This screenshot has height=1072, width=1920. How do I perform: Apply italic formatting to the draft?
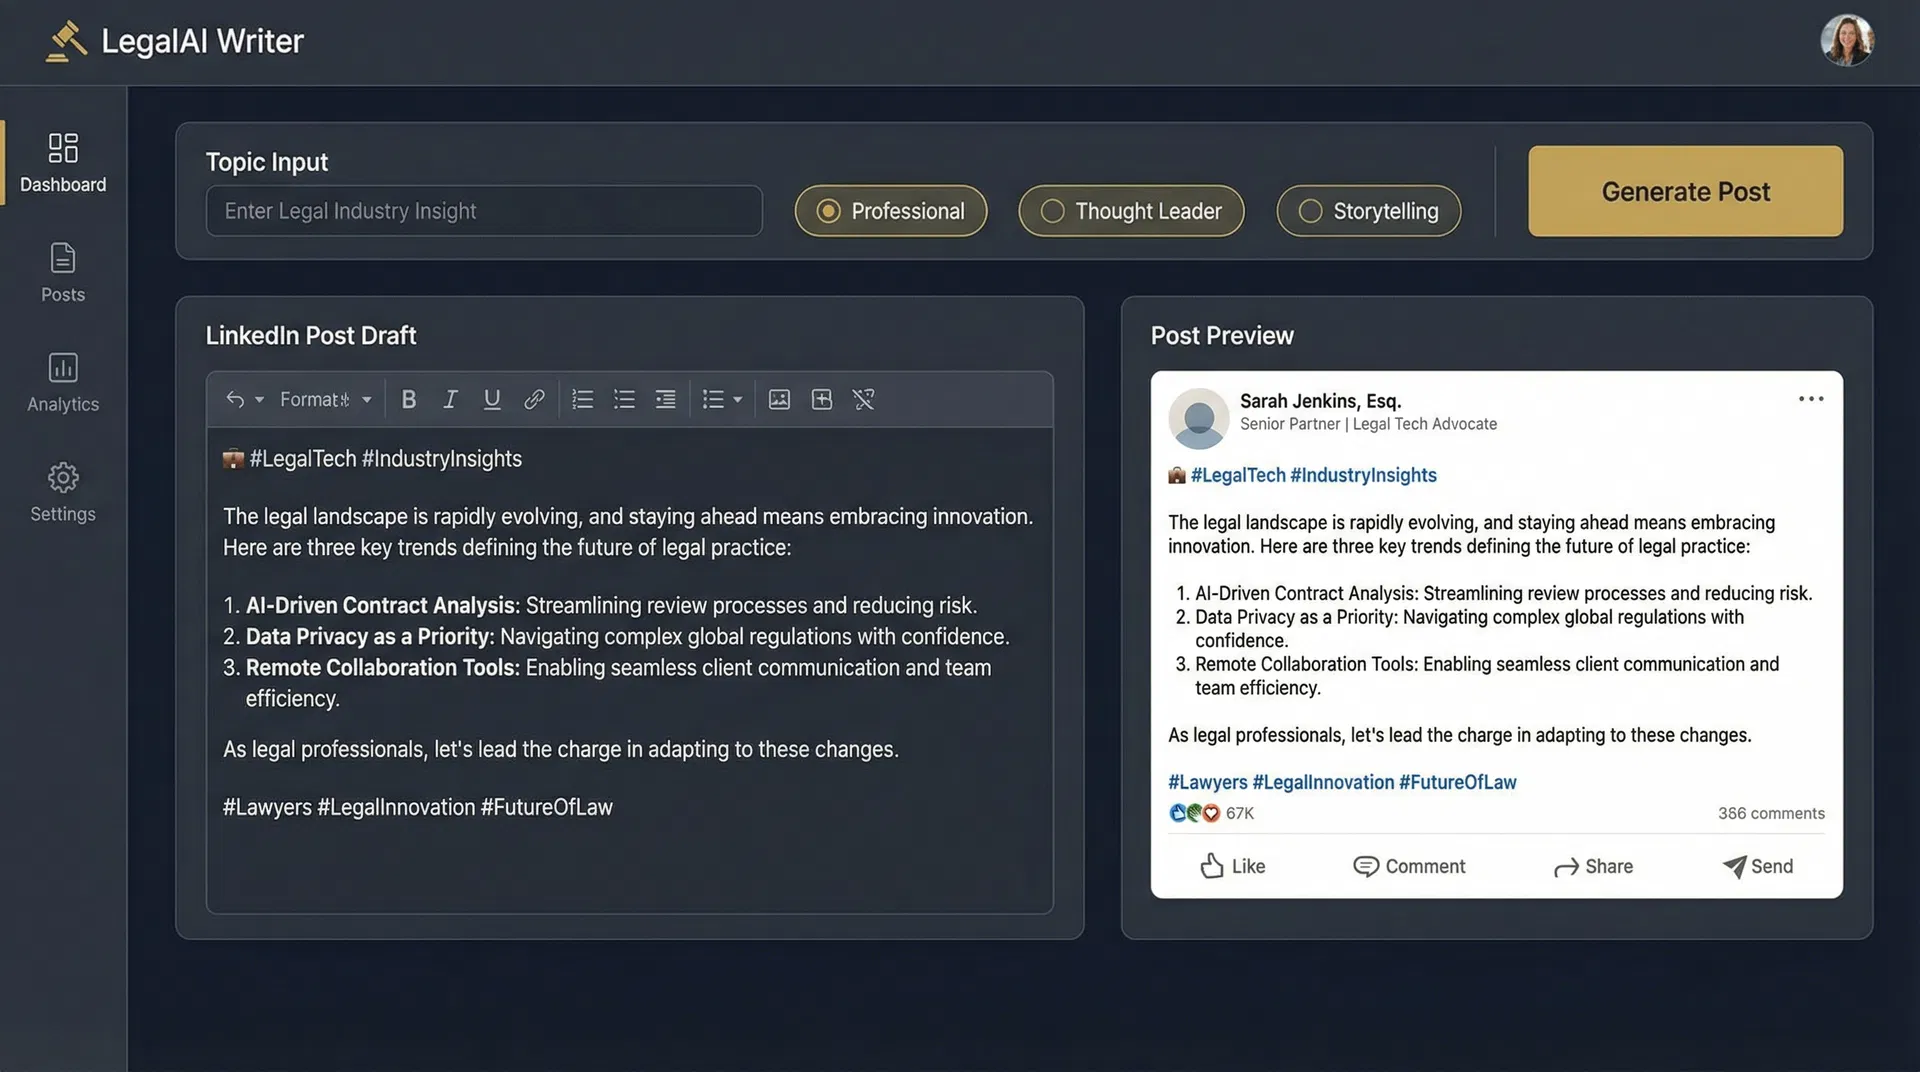450,398
